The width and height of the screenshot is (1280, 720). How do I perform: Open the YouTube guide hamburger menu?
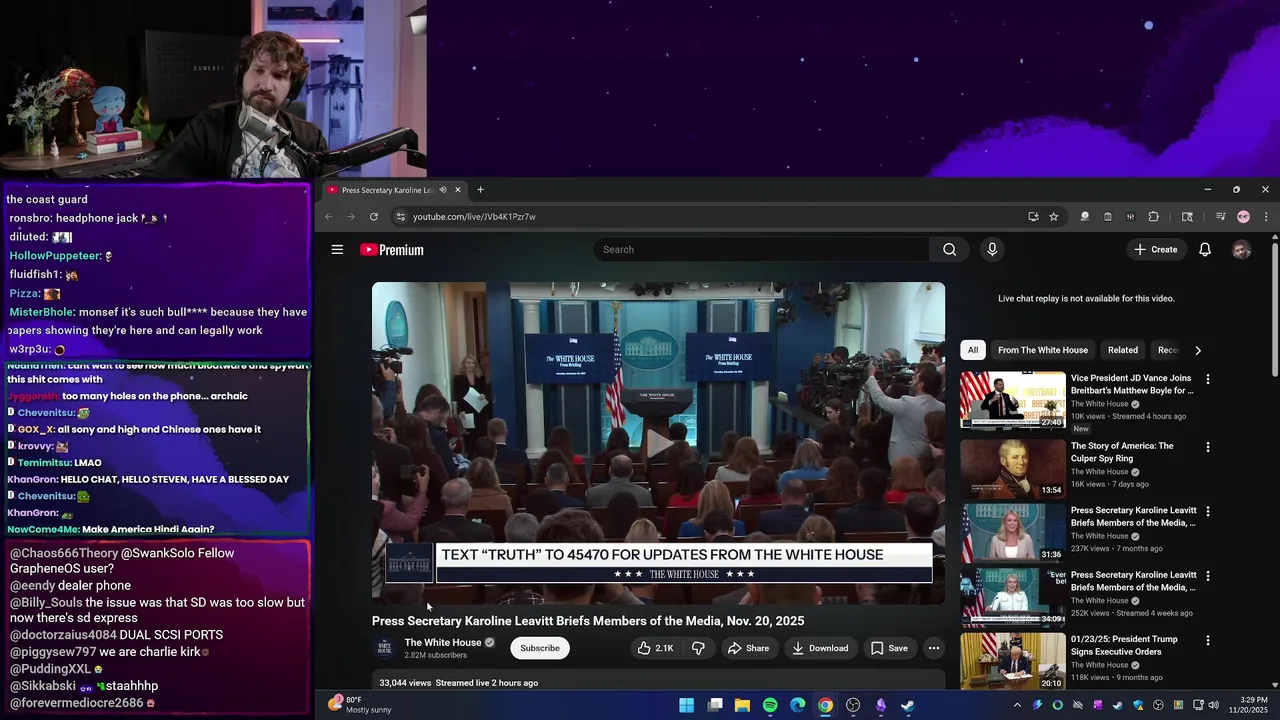click(x=337, y=250)
